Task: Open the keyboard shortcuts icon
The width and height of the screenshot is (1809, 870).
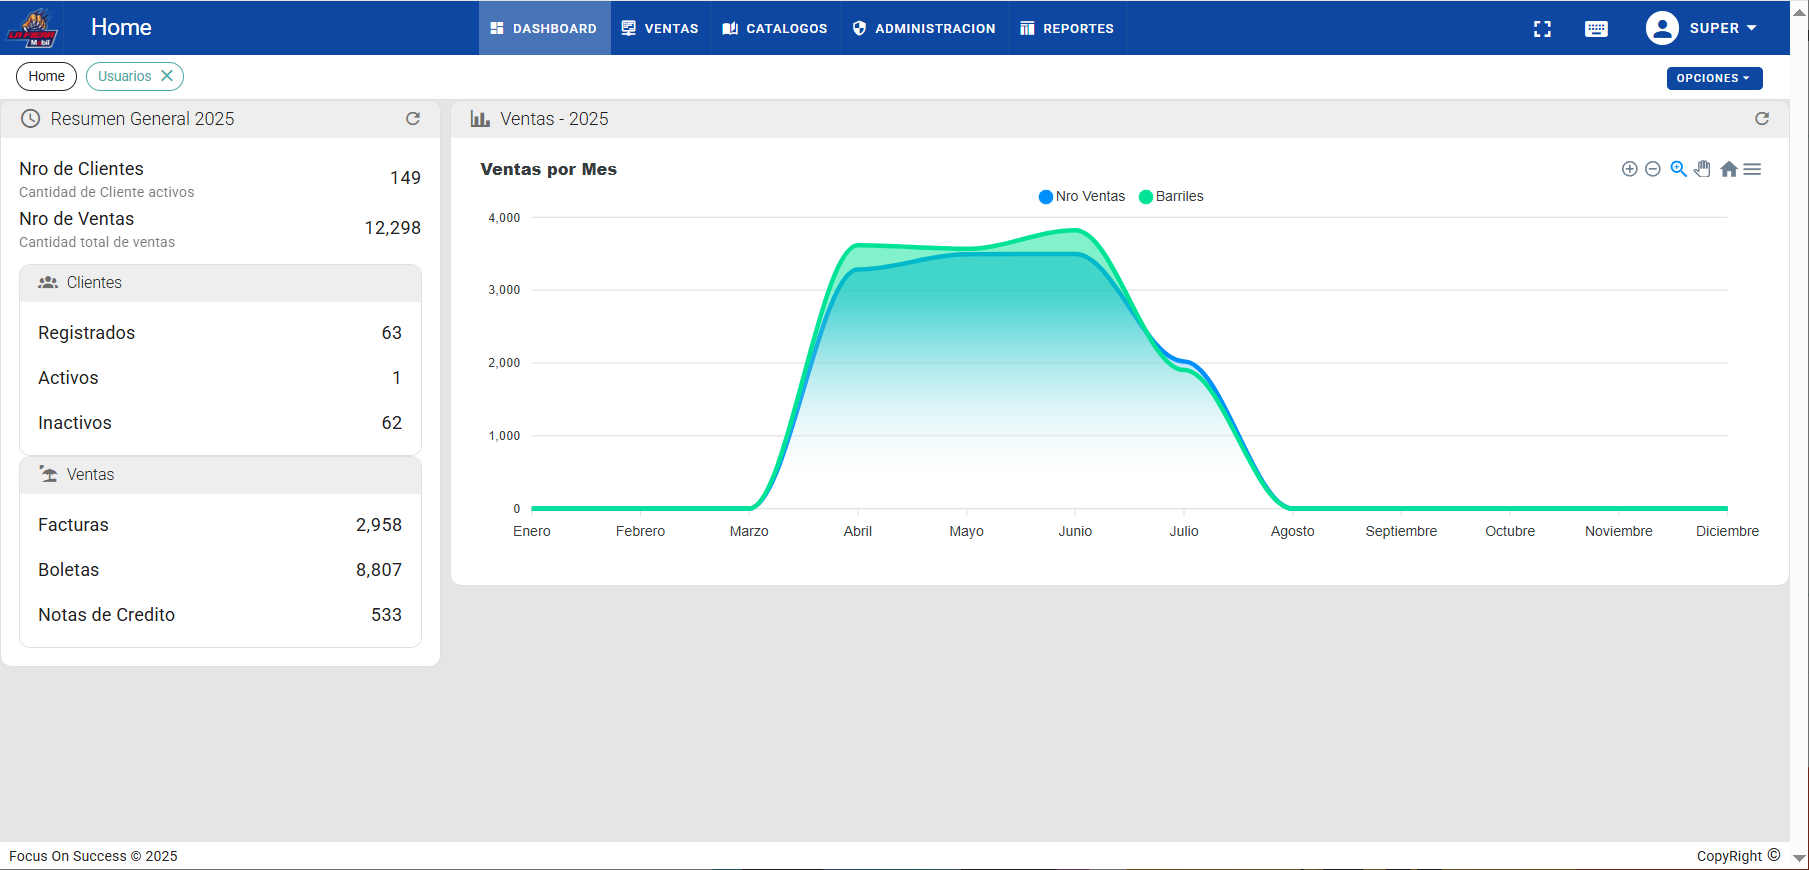Action: 1596,29
